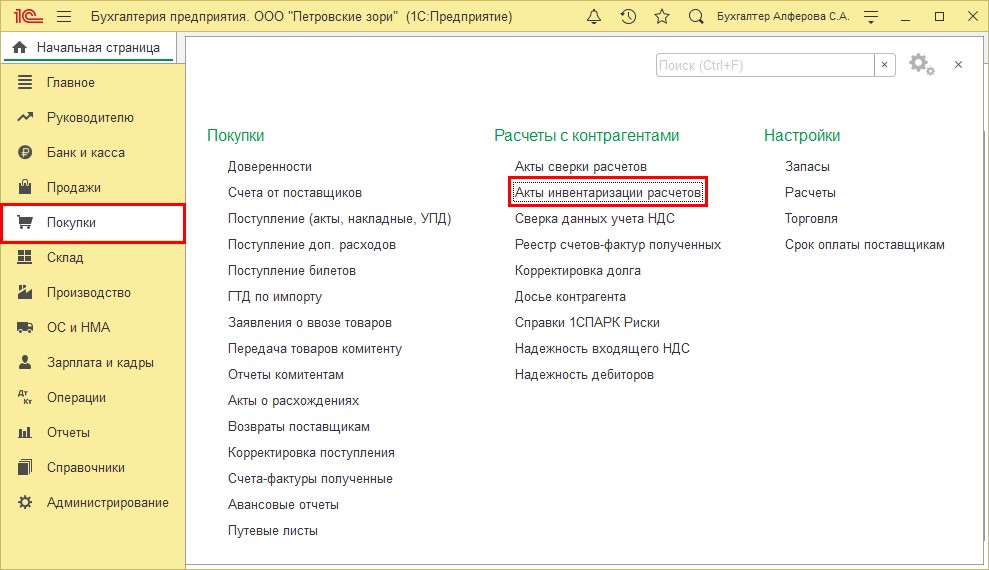Image resolution: width=989 pixels, height=570 pixels.
Task: Open Передача товаров комитенту
Action: click(x=315, y=349)
